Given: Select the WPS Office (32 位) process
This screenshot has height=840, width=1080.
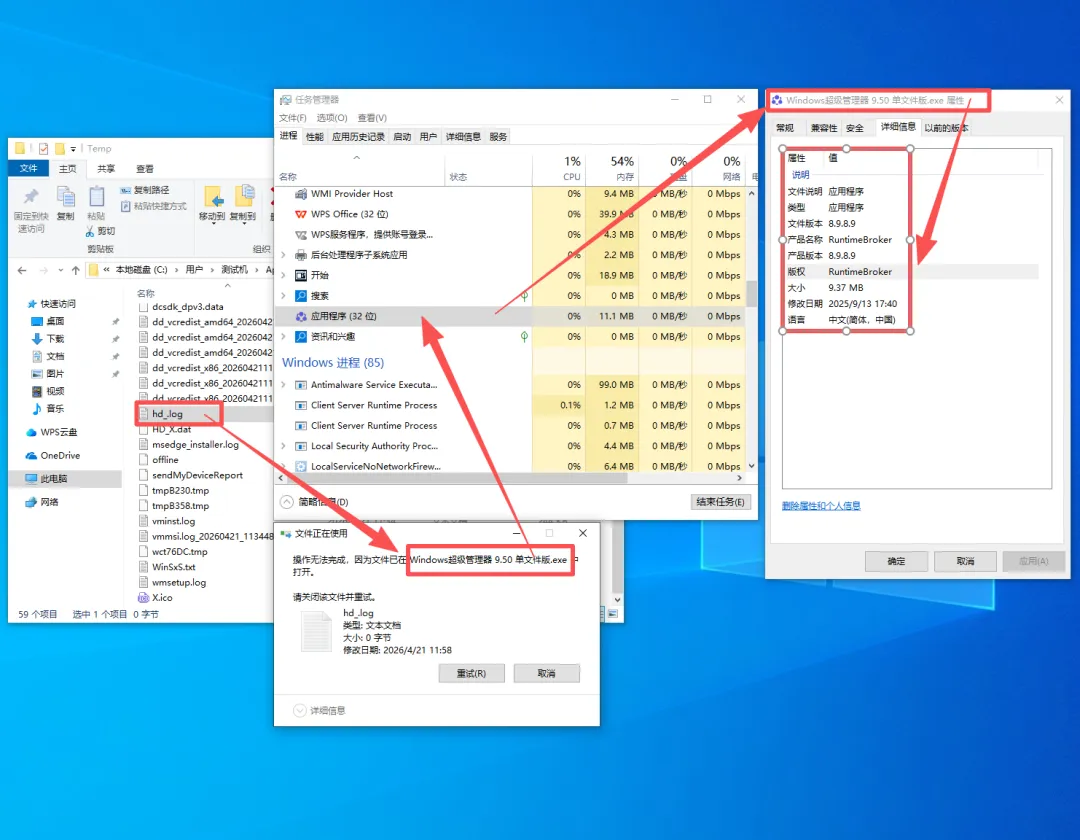Looking at the screenshot, I should (510, 214).
